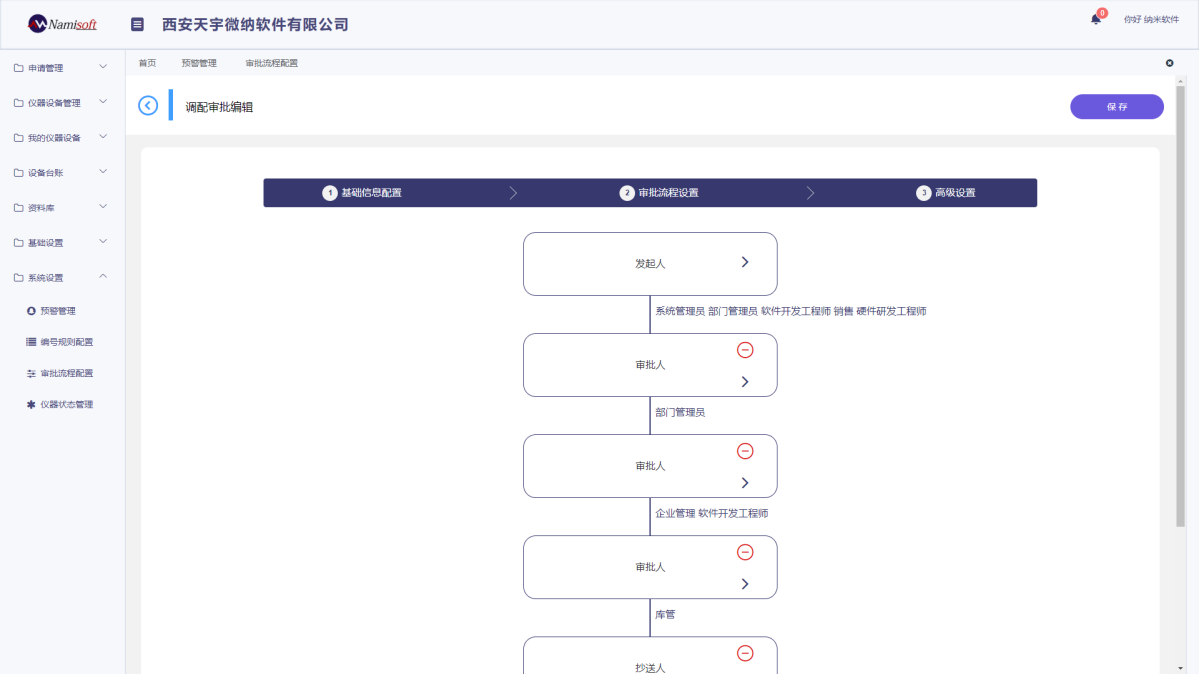The width and height of the screenshot is (1199, 674).
Task: Remove the 库管 审批人 node
Action: tap(745, 551)
